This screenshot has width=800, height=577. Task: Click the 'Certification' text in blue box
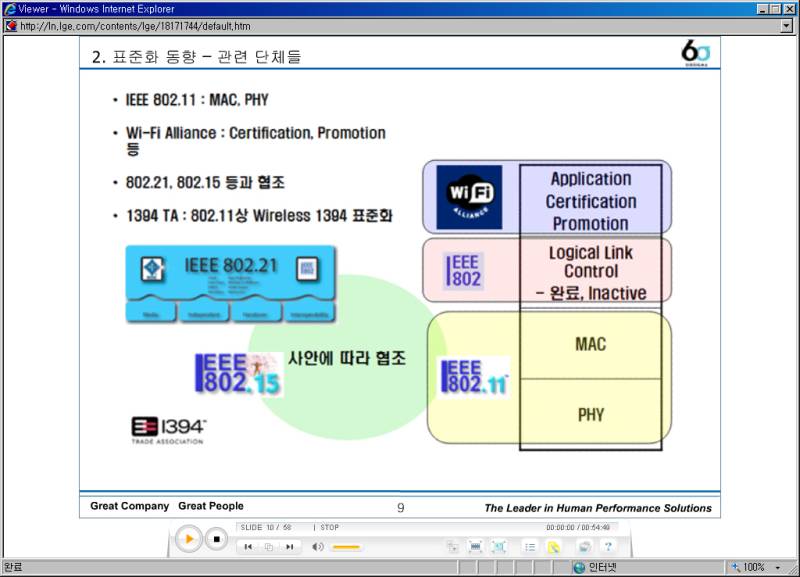tap(591, 202)
